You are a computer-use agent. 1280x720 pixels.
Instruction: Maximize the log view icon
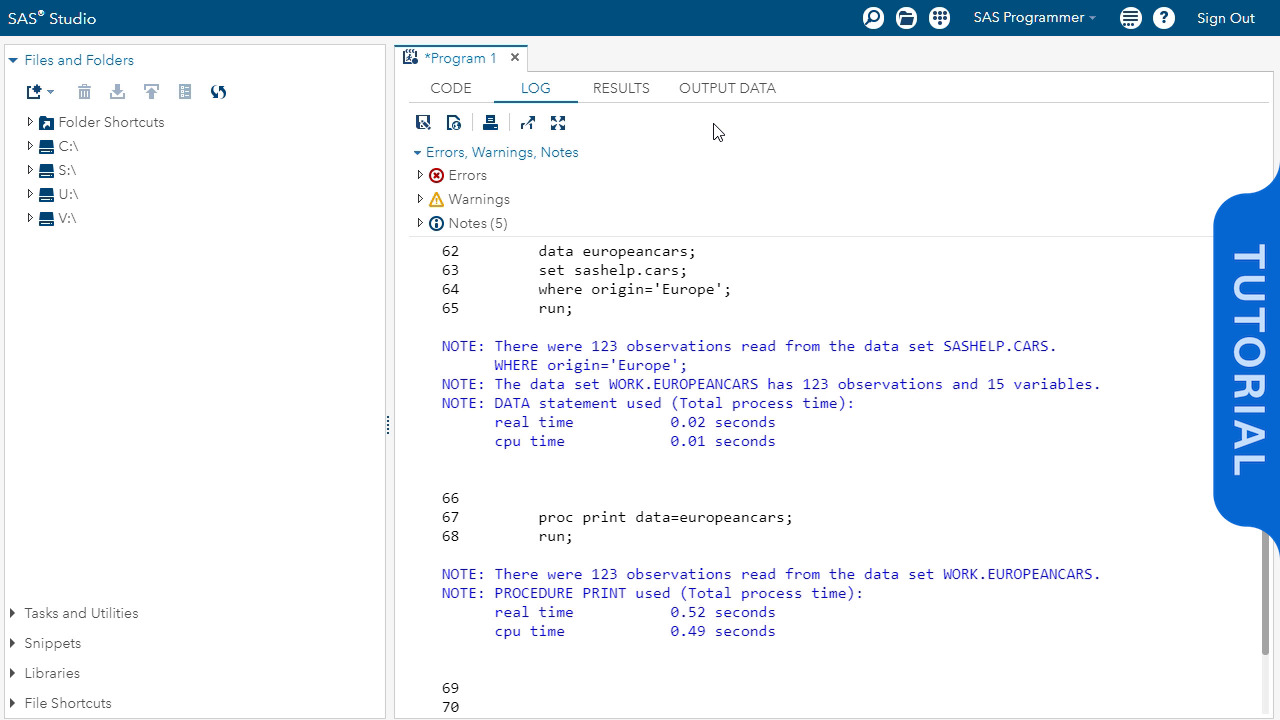coord(558,123)
